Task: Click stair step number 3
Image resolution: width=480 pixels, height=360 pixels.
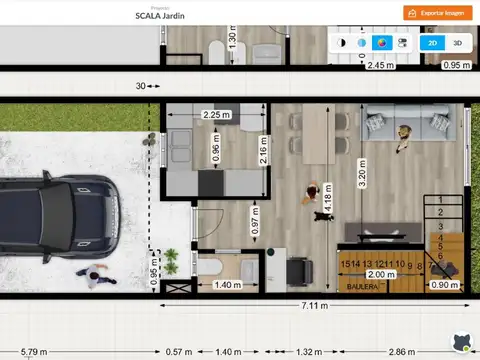Action: click(440, 226)
